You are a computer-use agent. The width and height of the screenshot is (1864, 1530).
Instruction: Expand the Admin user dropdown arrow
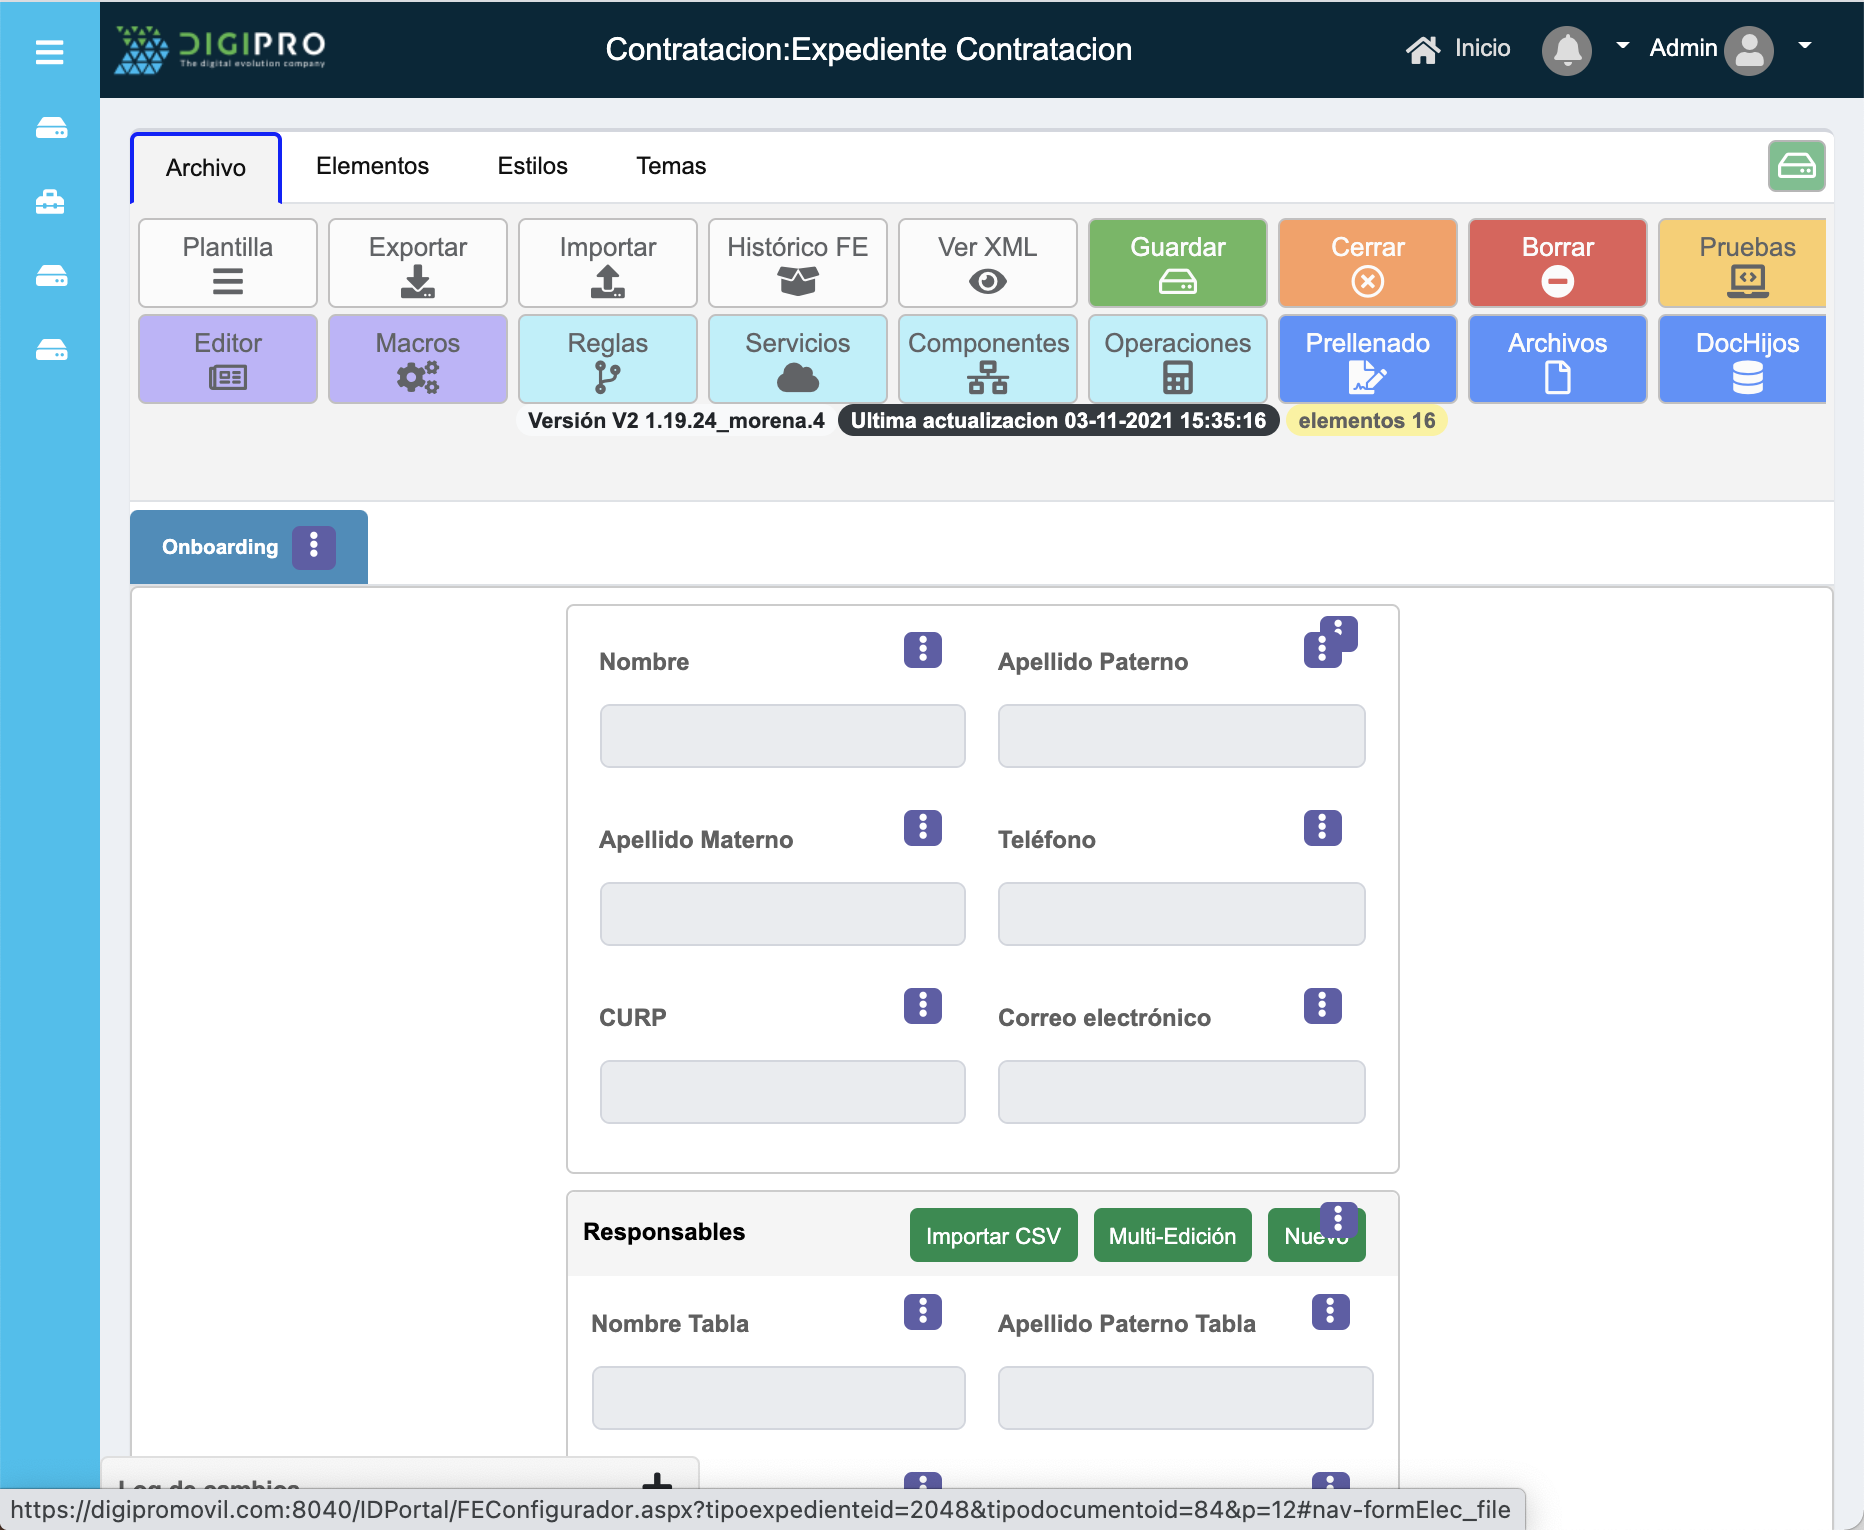[x=1805, y=46]
